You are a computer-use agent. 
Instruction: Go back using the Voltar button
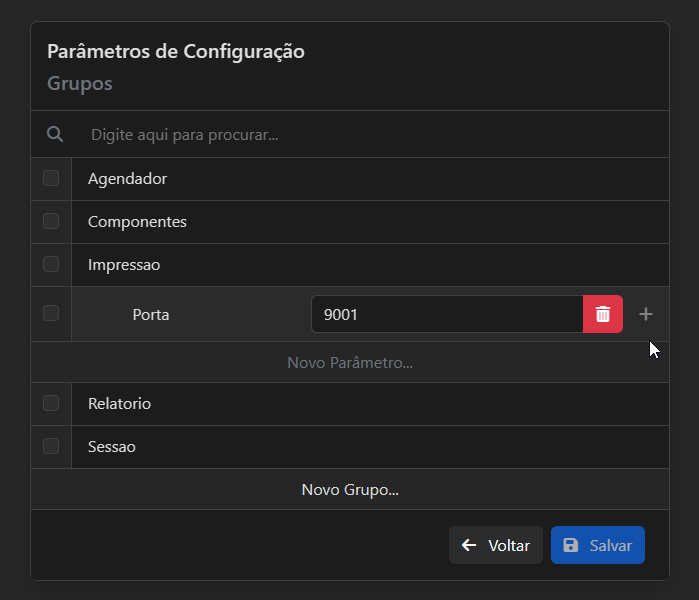[496, 545]
